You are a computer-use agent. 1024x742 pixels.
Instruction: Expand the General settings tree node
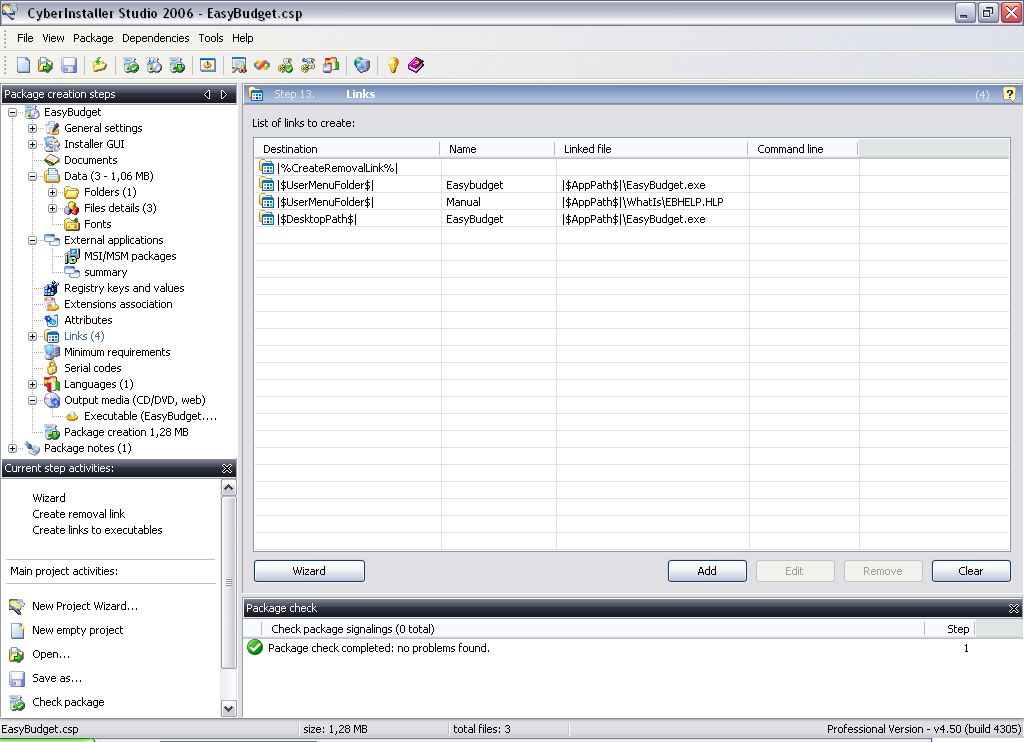(32, 128)
